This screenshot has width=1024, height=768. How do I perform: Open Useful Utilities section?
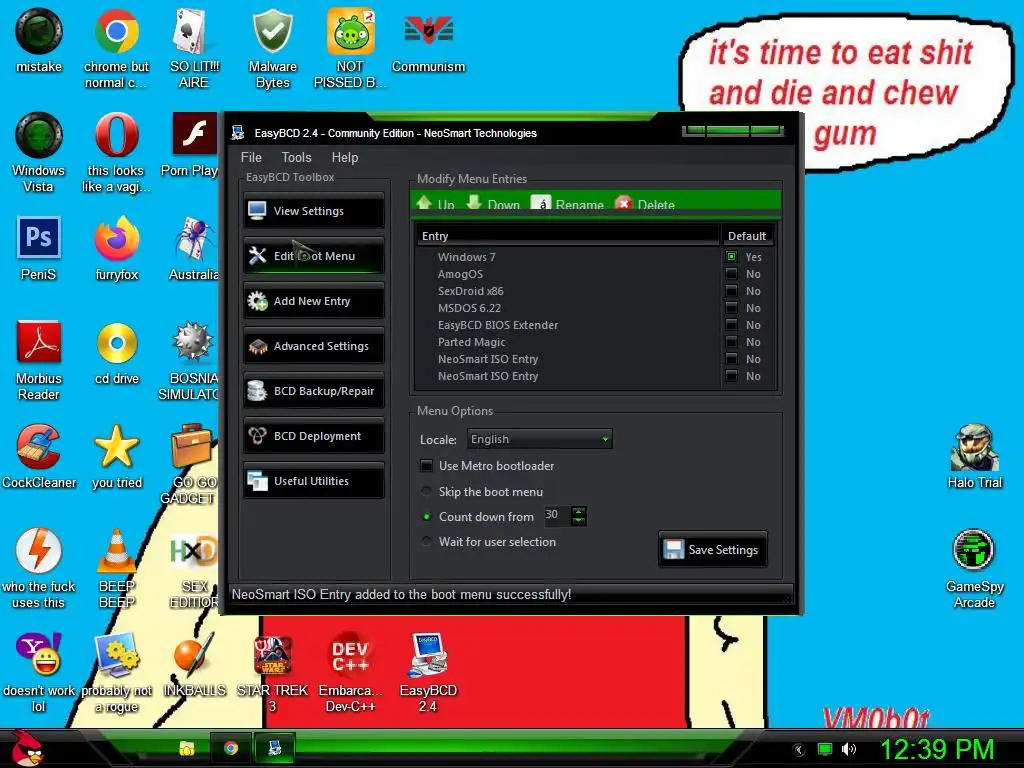[x=313, y=481]
